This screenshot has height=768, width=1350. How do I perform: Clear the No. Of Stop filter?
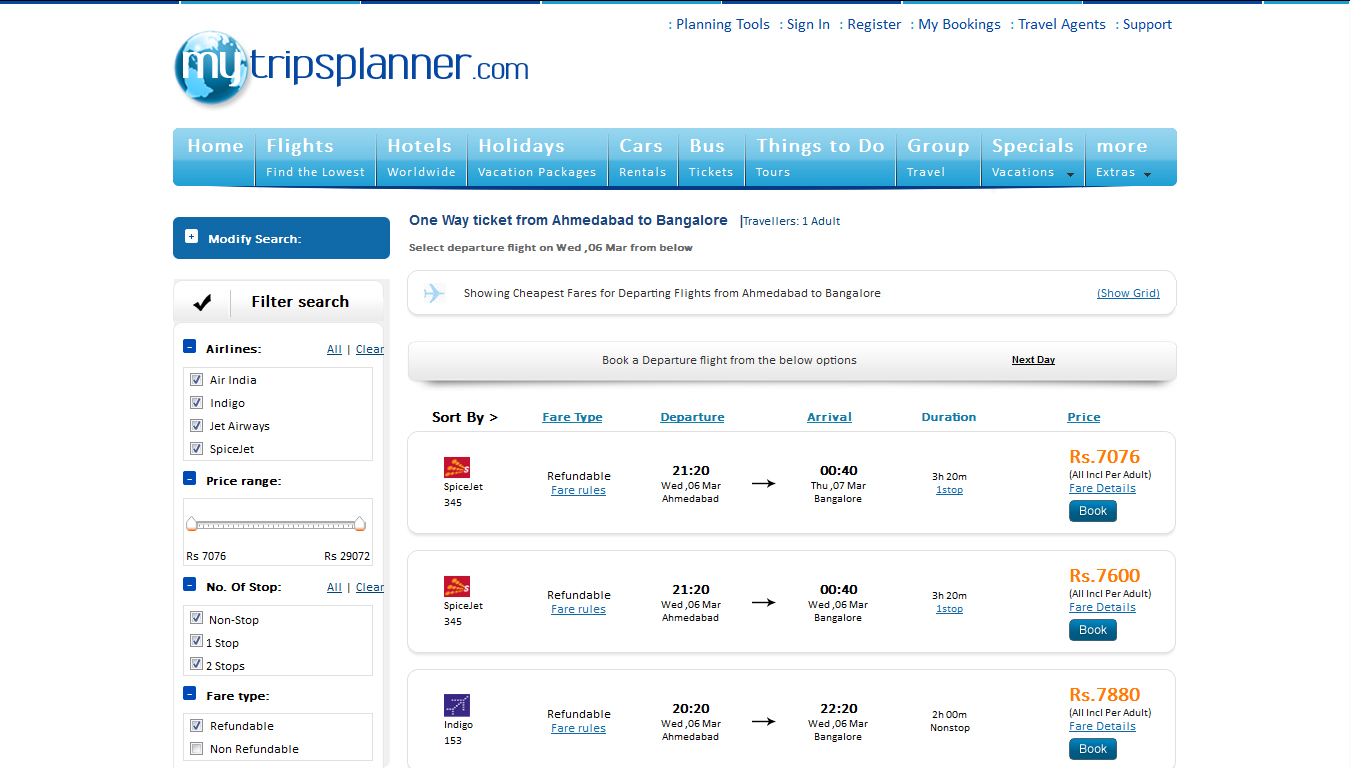(x=369, y=587)
